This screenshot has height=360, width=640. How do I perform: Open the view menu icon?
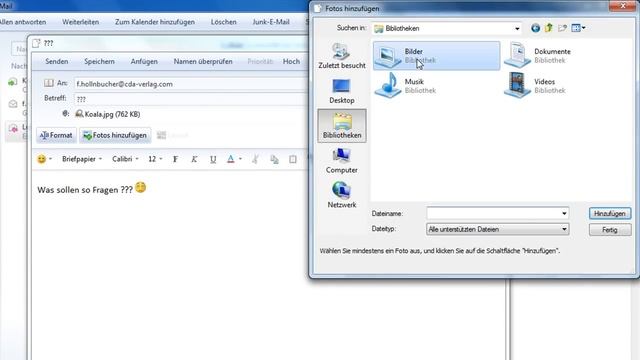(578, 28)
